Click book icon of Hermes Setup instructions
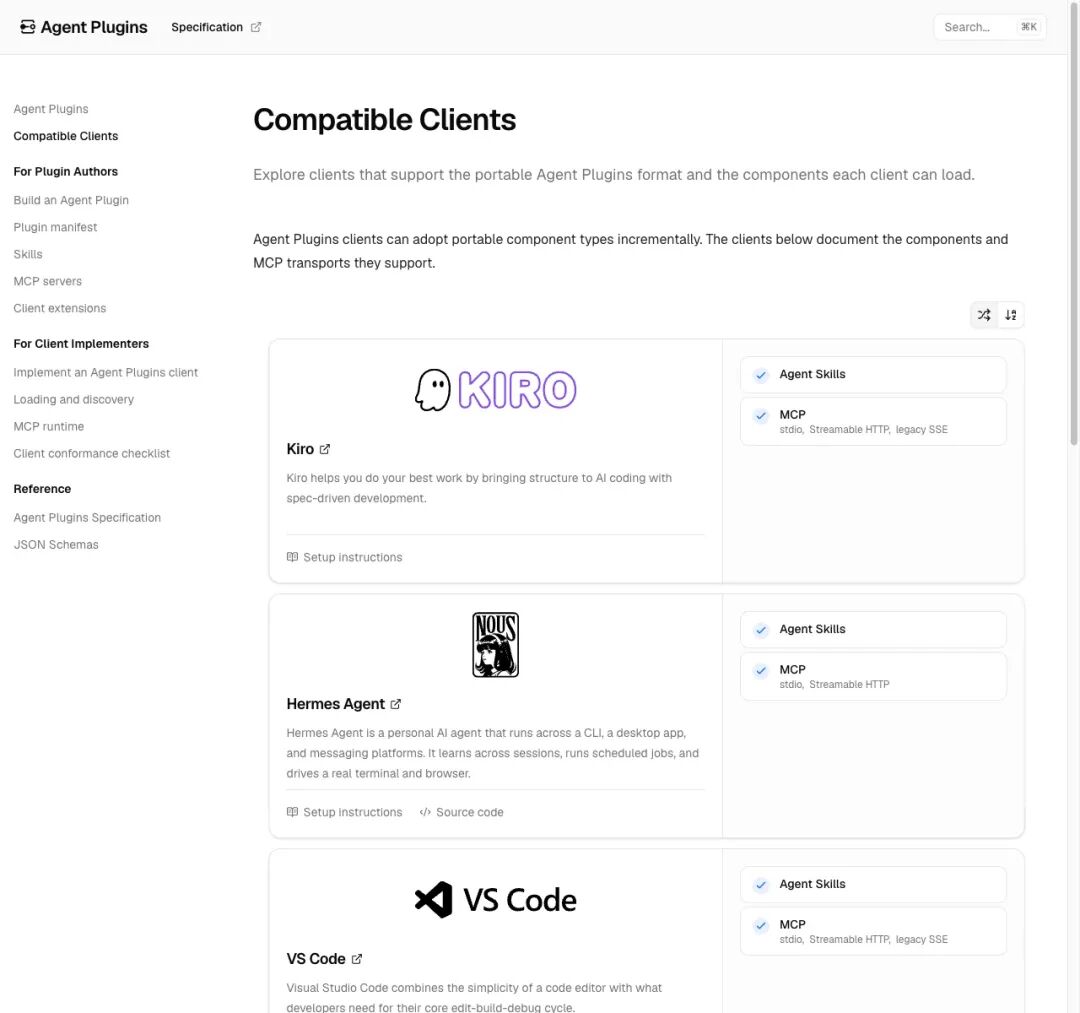The height and width of the screenshot is (1013, 1080). click(x=292, y=812)
